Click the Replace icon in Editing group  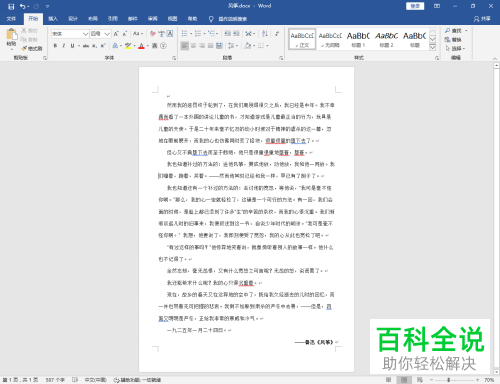pos(453,40)
